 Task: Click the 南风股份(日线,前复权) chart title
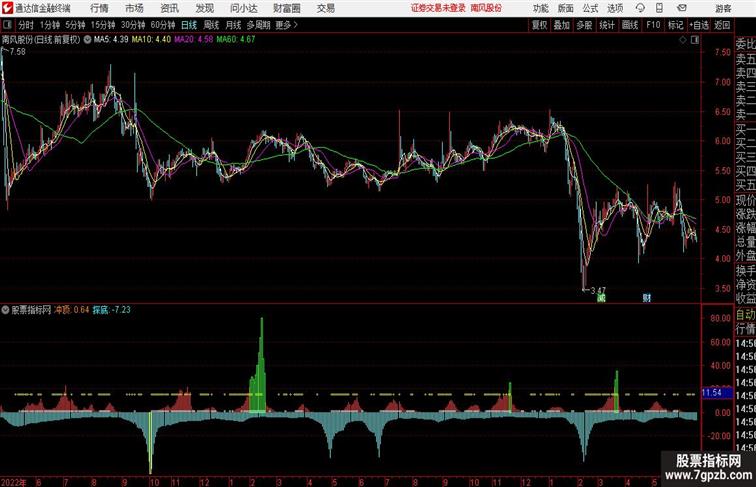41,40
